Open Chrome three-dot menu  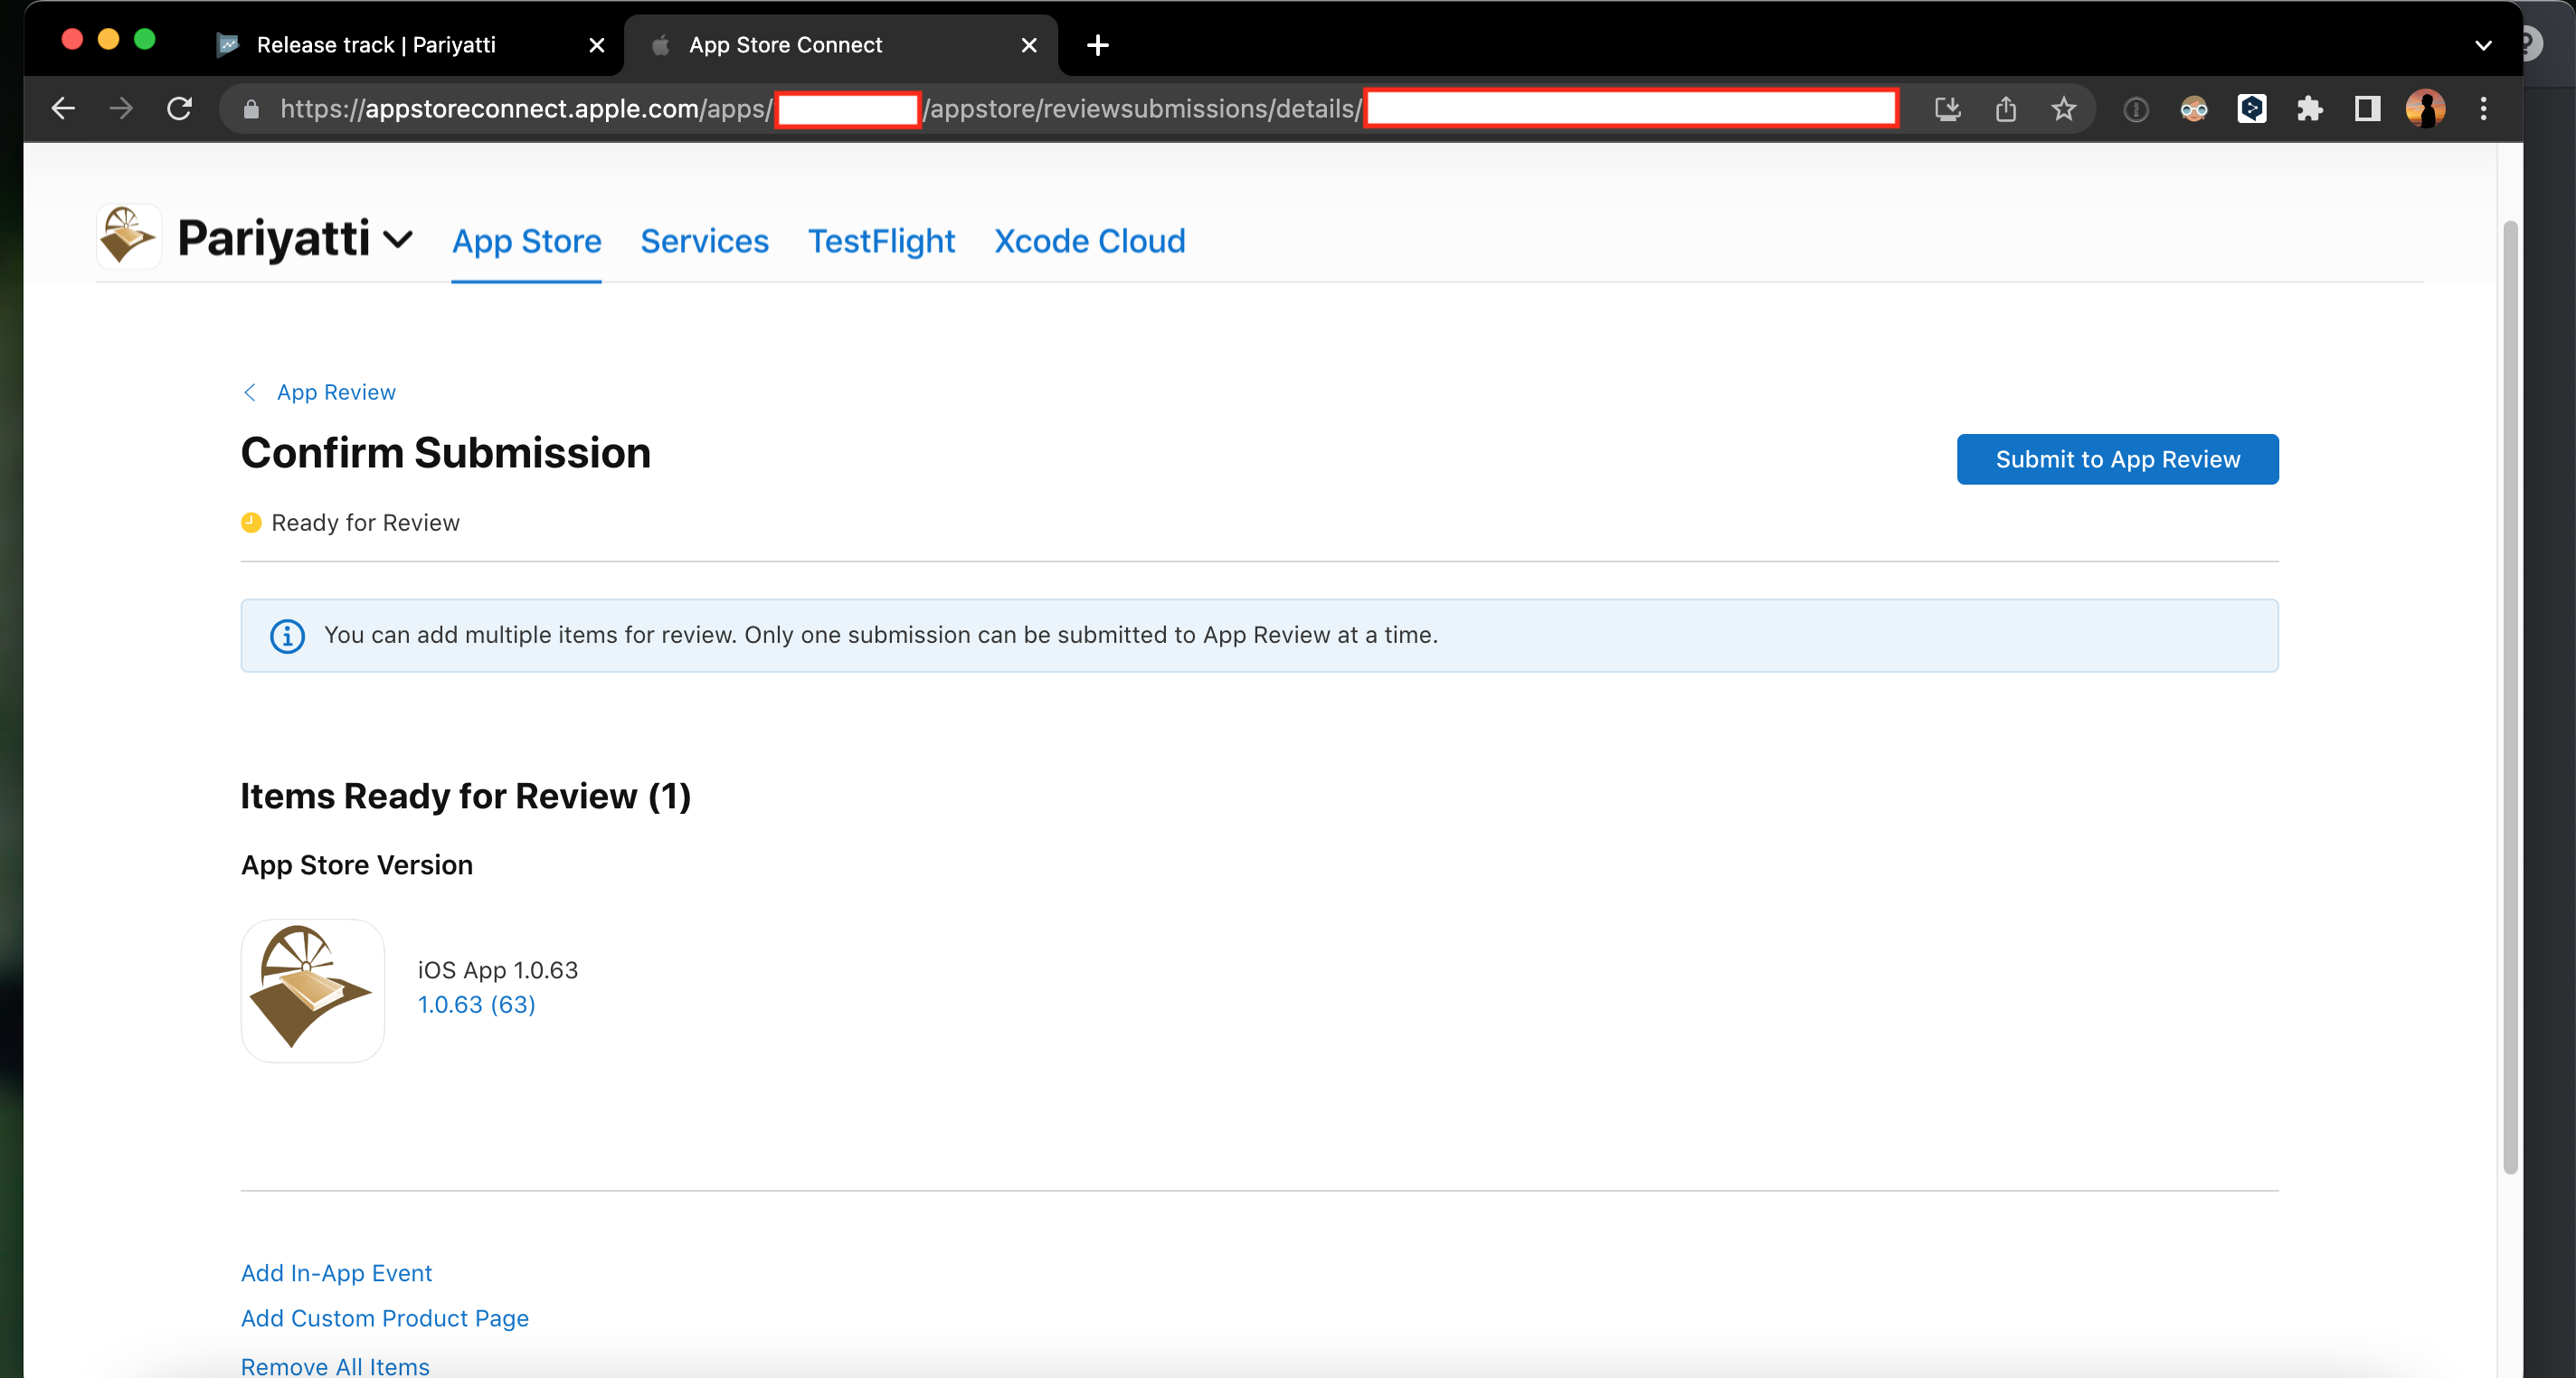(2483, 108)
